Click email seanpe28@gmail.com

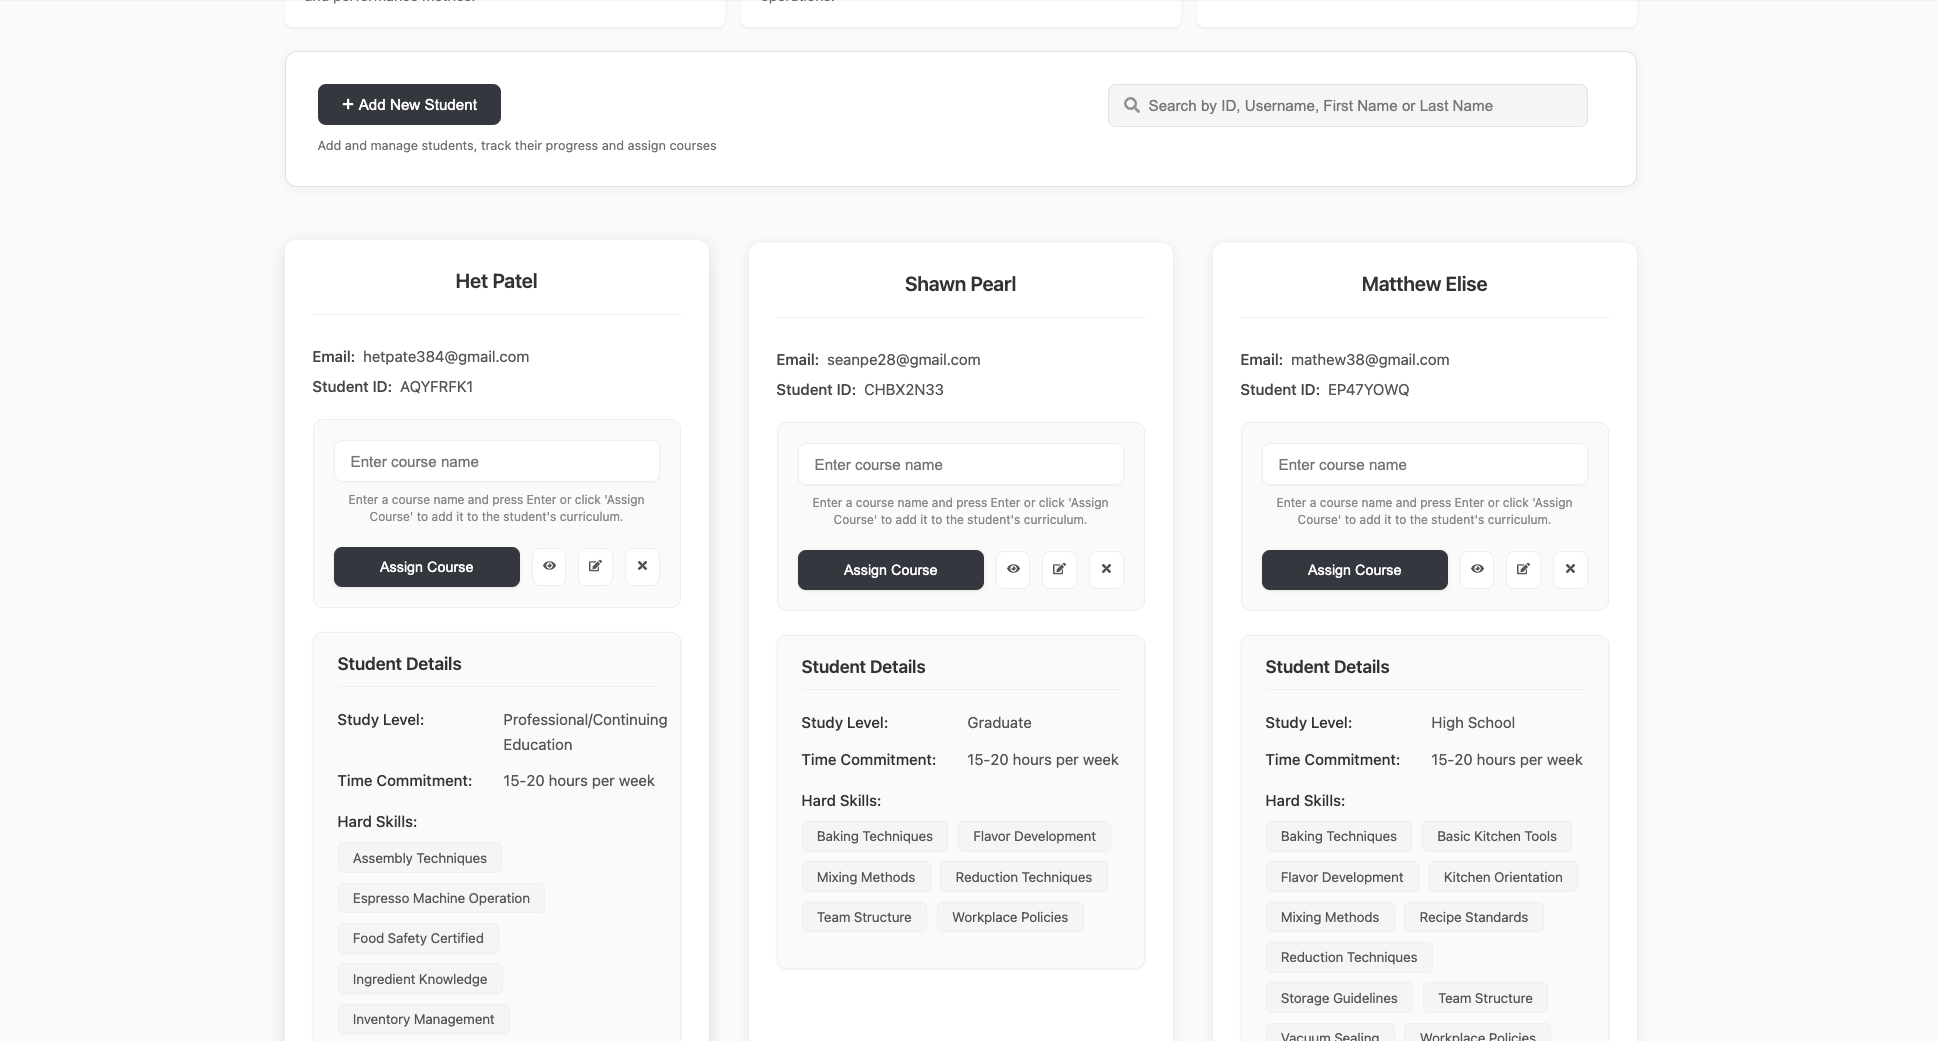point(903,360)
